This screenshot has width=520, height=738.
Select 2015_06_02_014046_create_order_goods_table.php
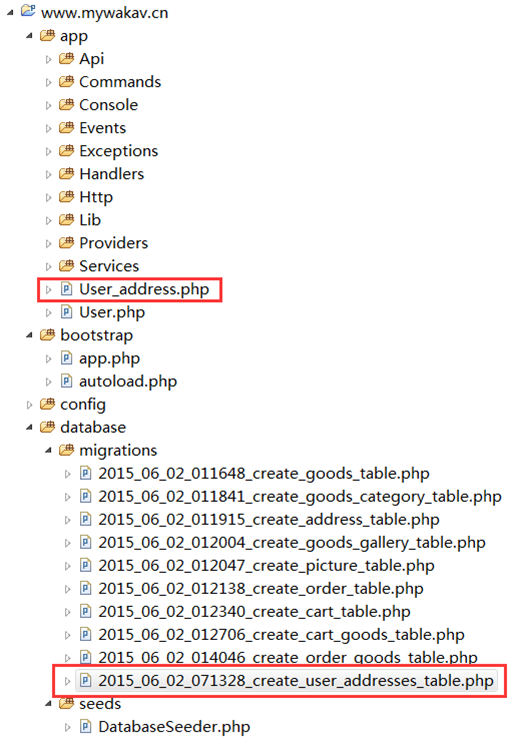pos(288,657)
